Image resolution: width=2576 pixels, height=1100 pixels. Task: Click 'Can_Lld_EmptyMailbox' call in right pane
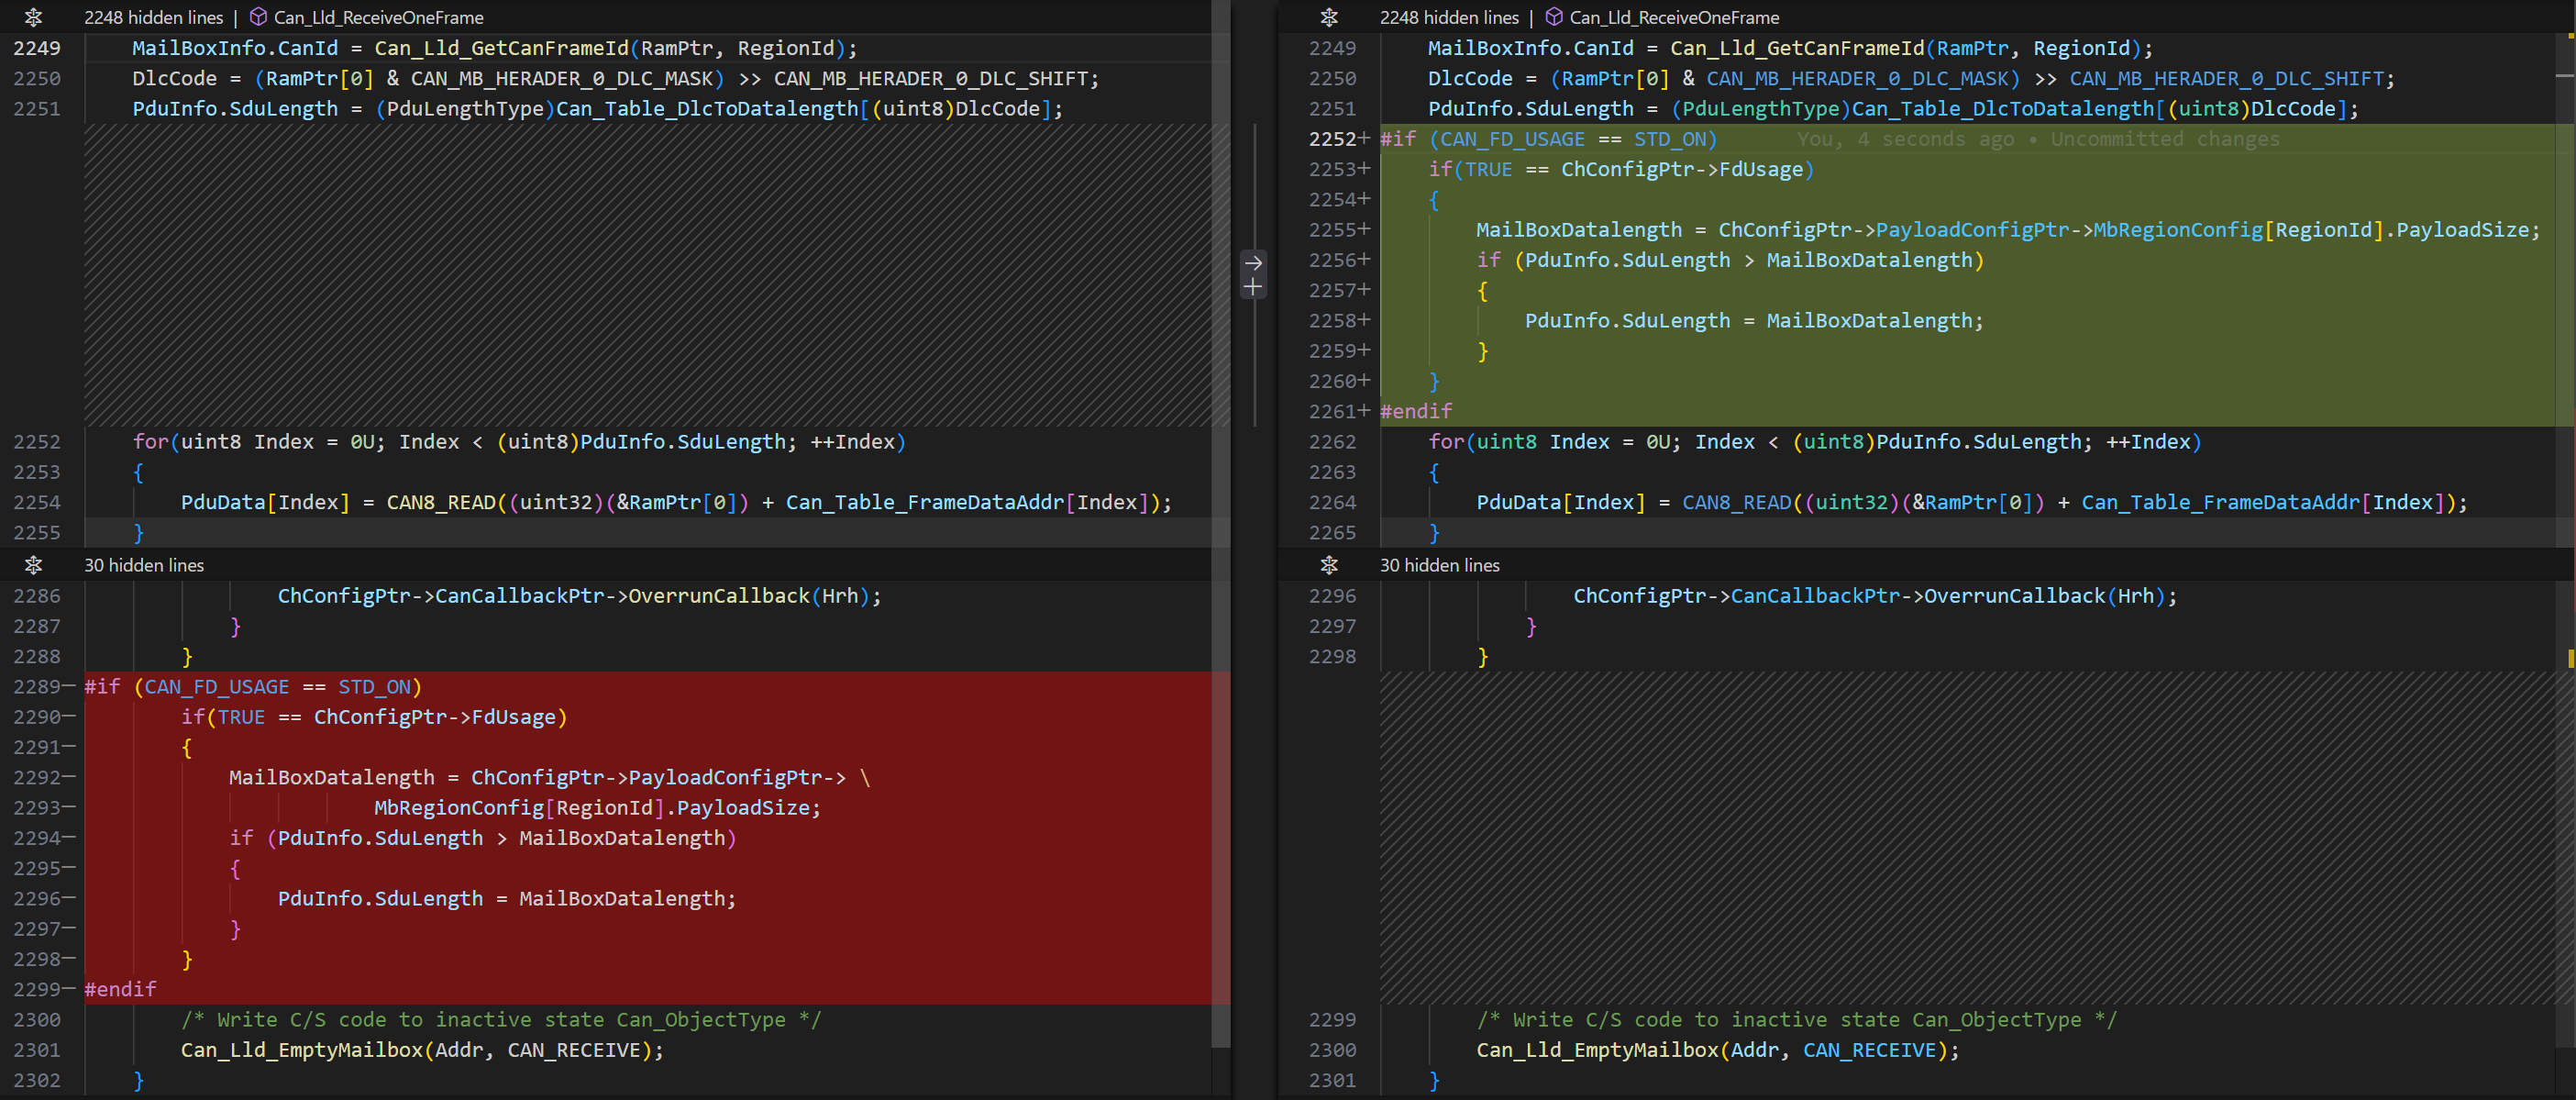click(1598, 1050)
